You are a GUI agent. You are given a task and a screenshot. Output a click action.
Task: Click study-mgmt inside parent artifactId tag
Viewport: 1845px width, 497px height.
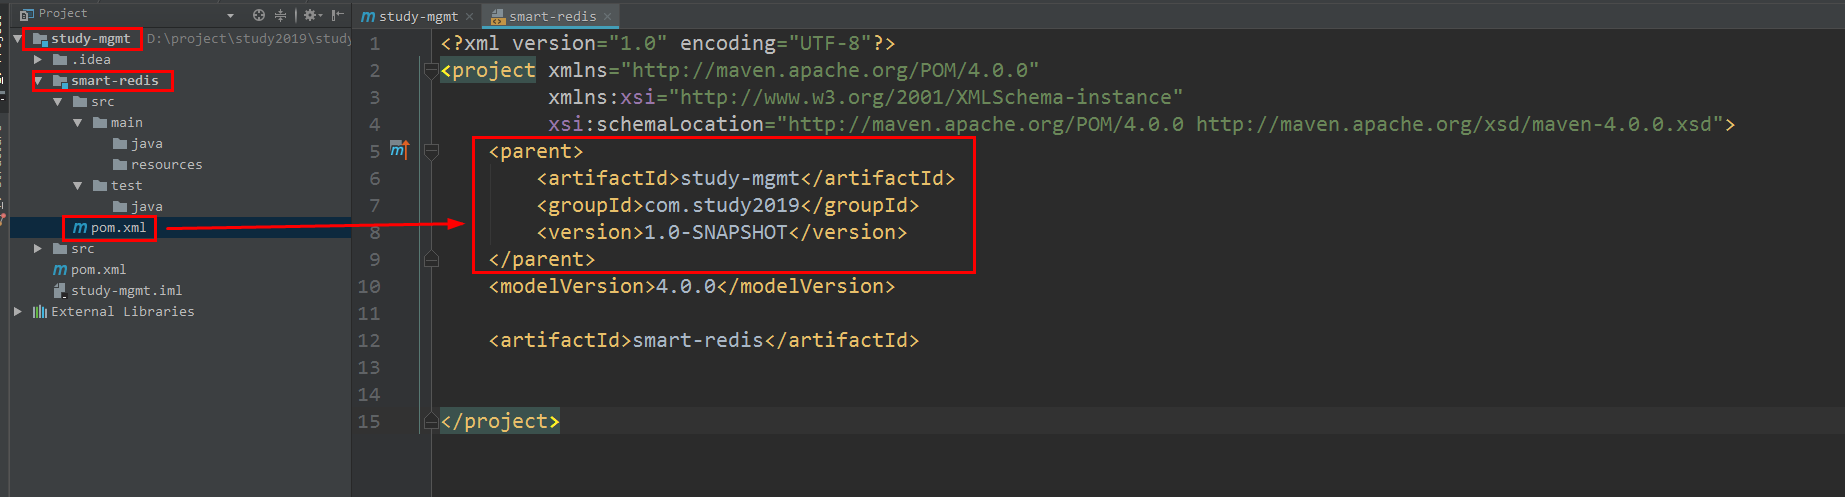[740, 178]
